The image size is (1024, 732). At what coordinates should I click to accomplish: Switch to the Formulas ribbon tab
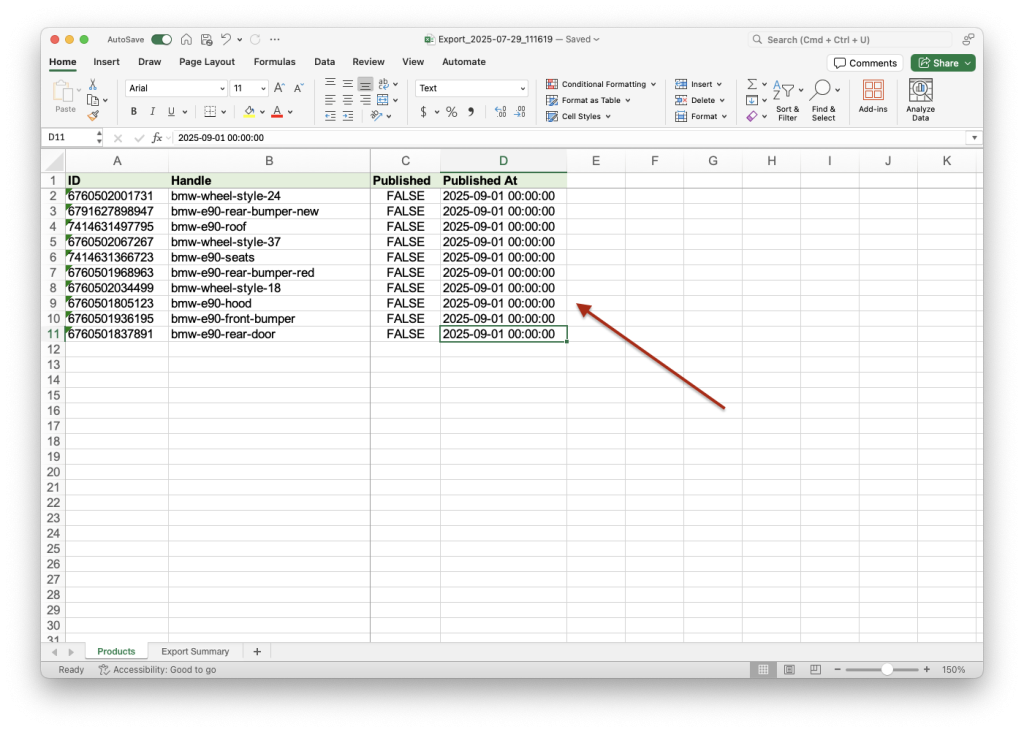274,61
